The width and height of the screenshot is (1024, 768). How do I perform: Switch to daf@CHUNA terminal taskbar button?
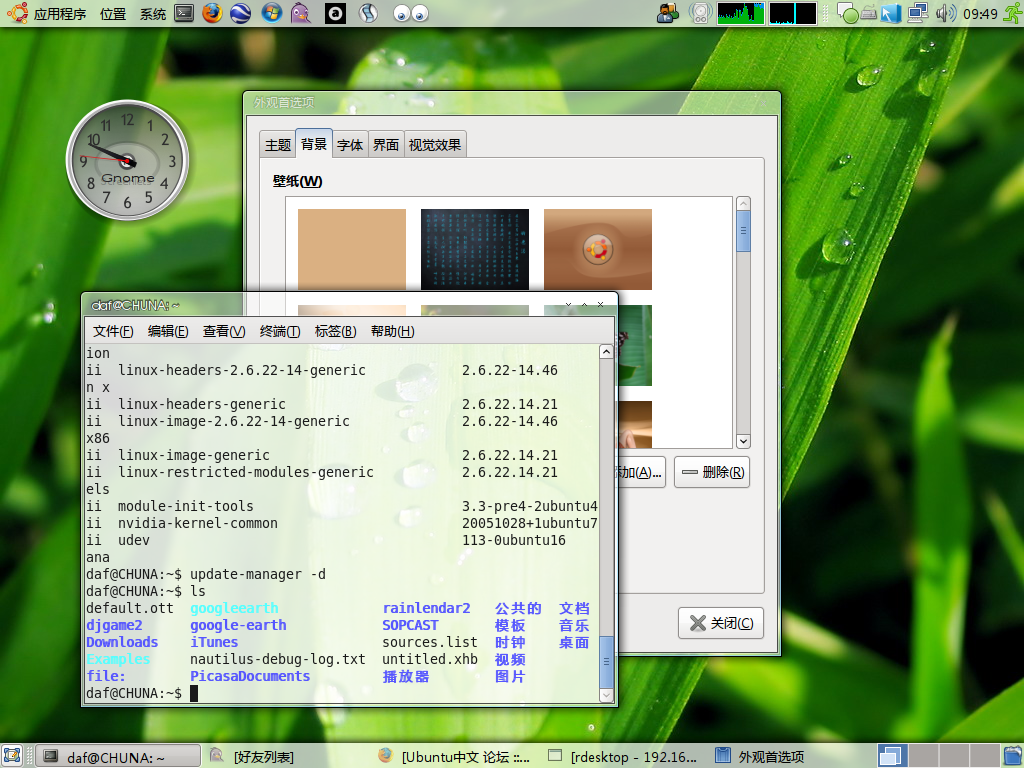click(x=118, y=756)
